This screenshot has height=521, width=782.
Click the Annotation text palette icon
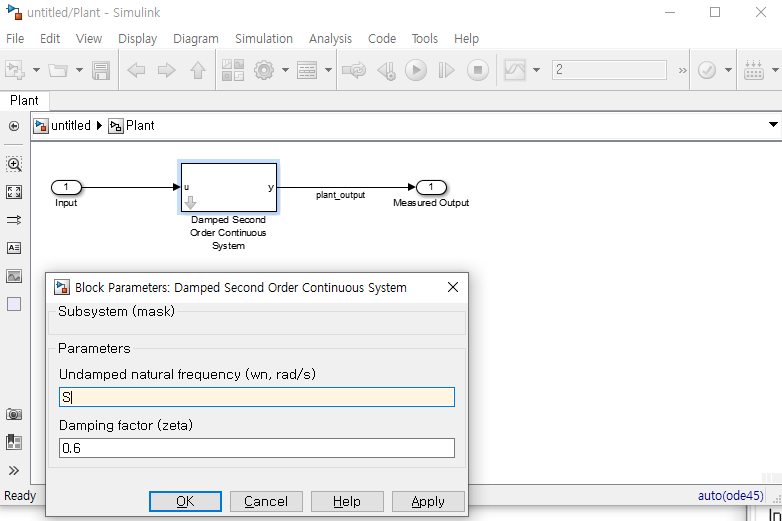[x=14, y=248]
